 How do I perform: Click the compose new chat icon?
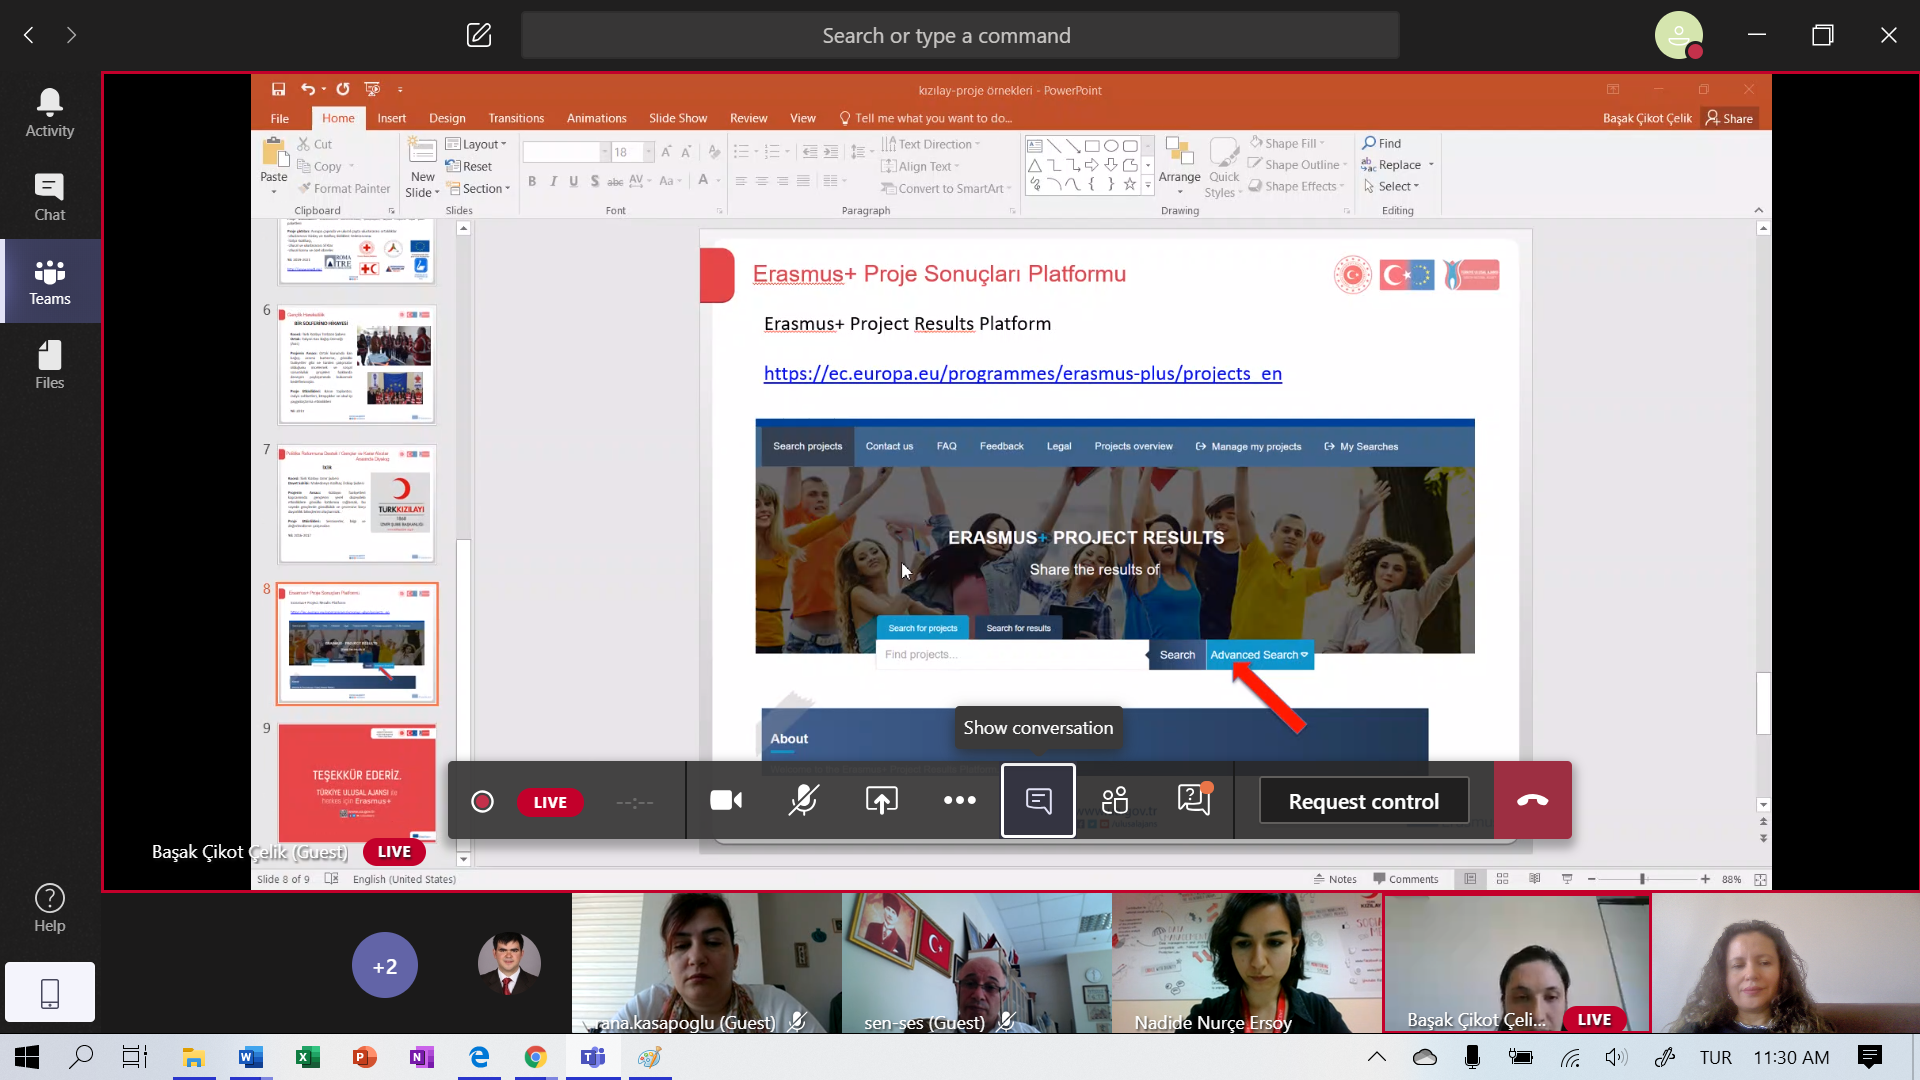(x=479, y=35)
